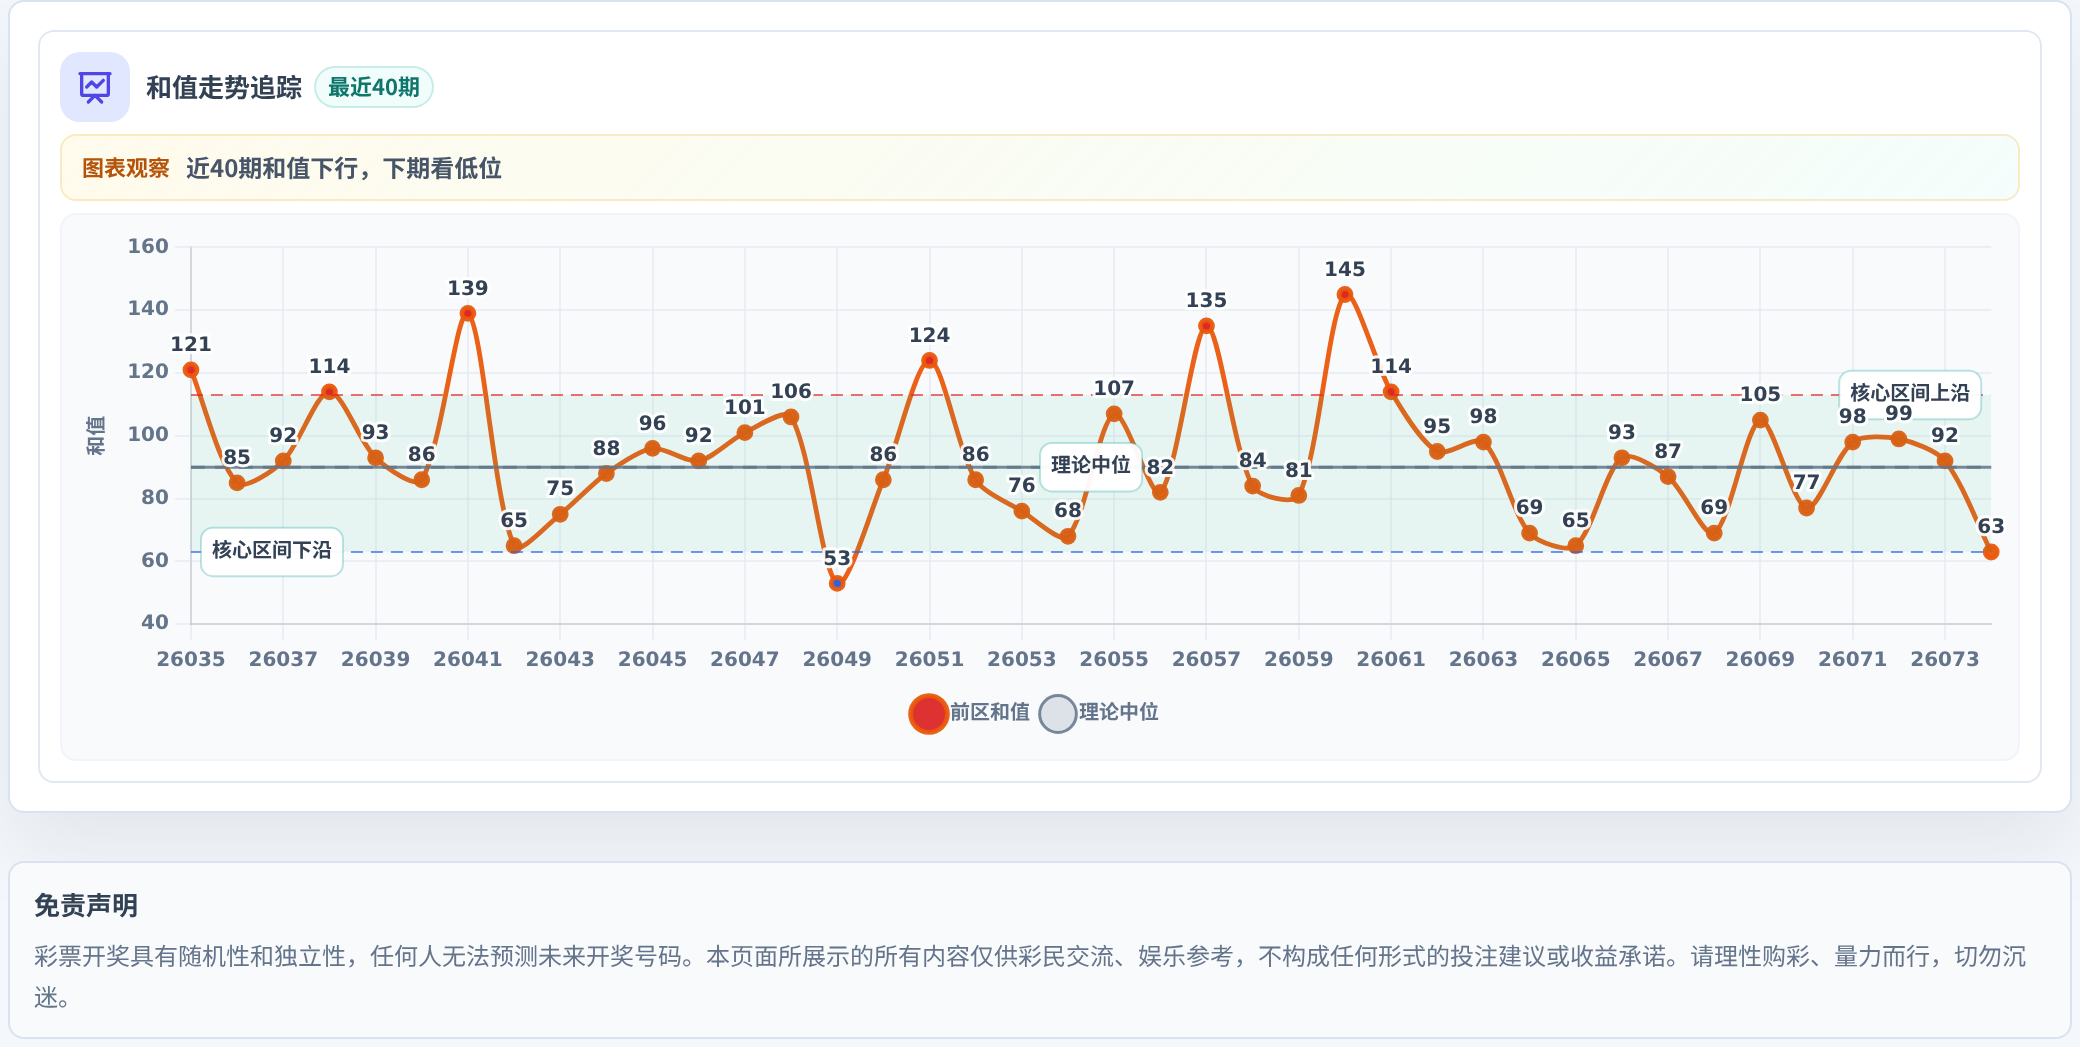This screenshot has width=2080, height=1047.
Task: Click the red 前区和值 legend circle
Action: (929, 714)
